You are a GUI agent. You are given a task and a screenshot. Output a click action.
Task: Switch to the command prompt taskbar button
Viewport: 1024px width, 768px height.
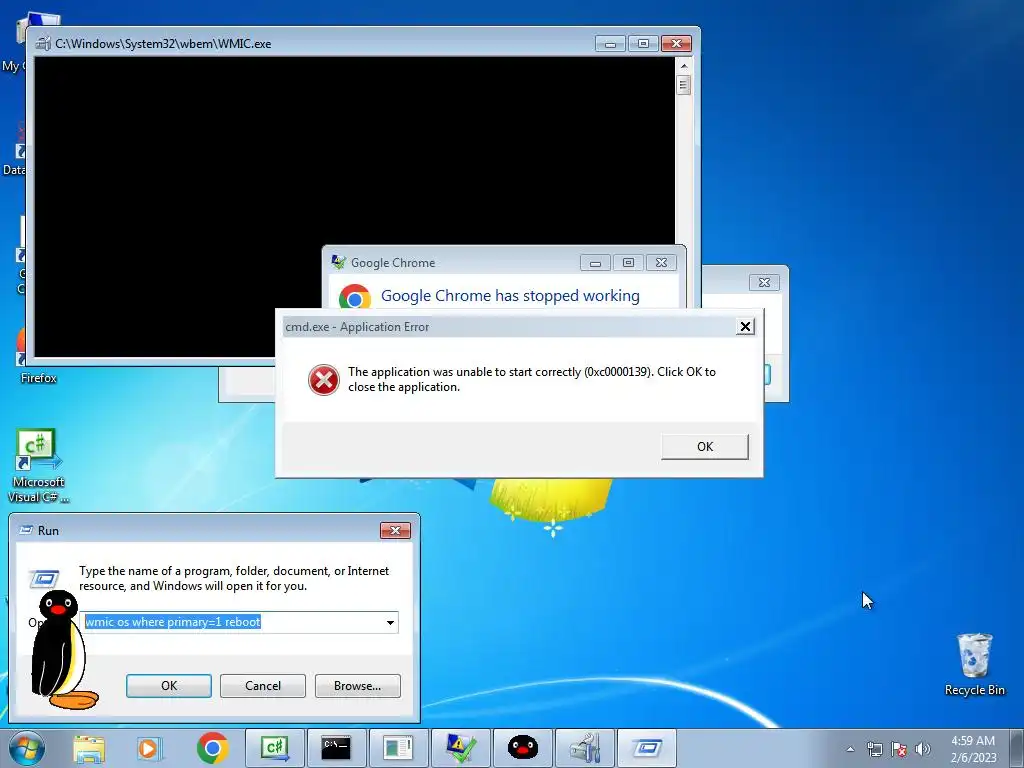pos(336,748)
